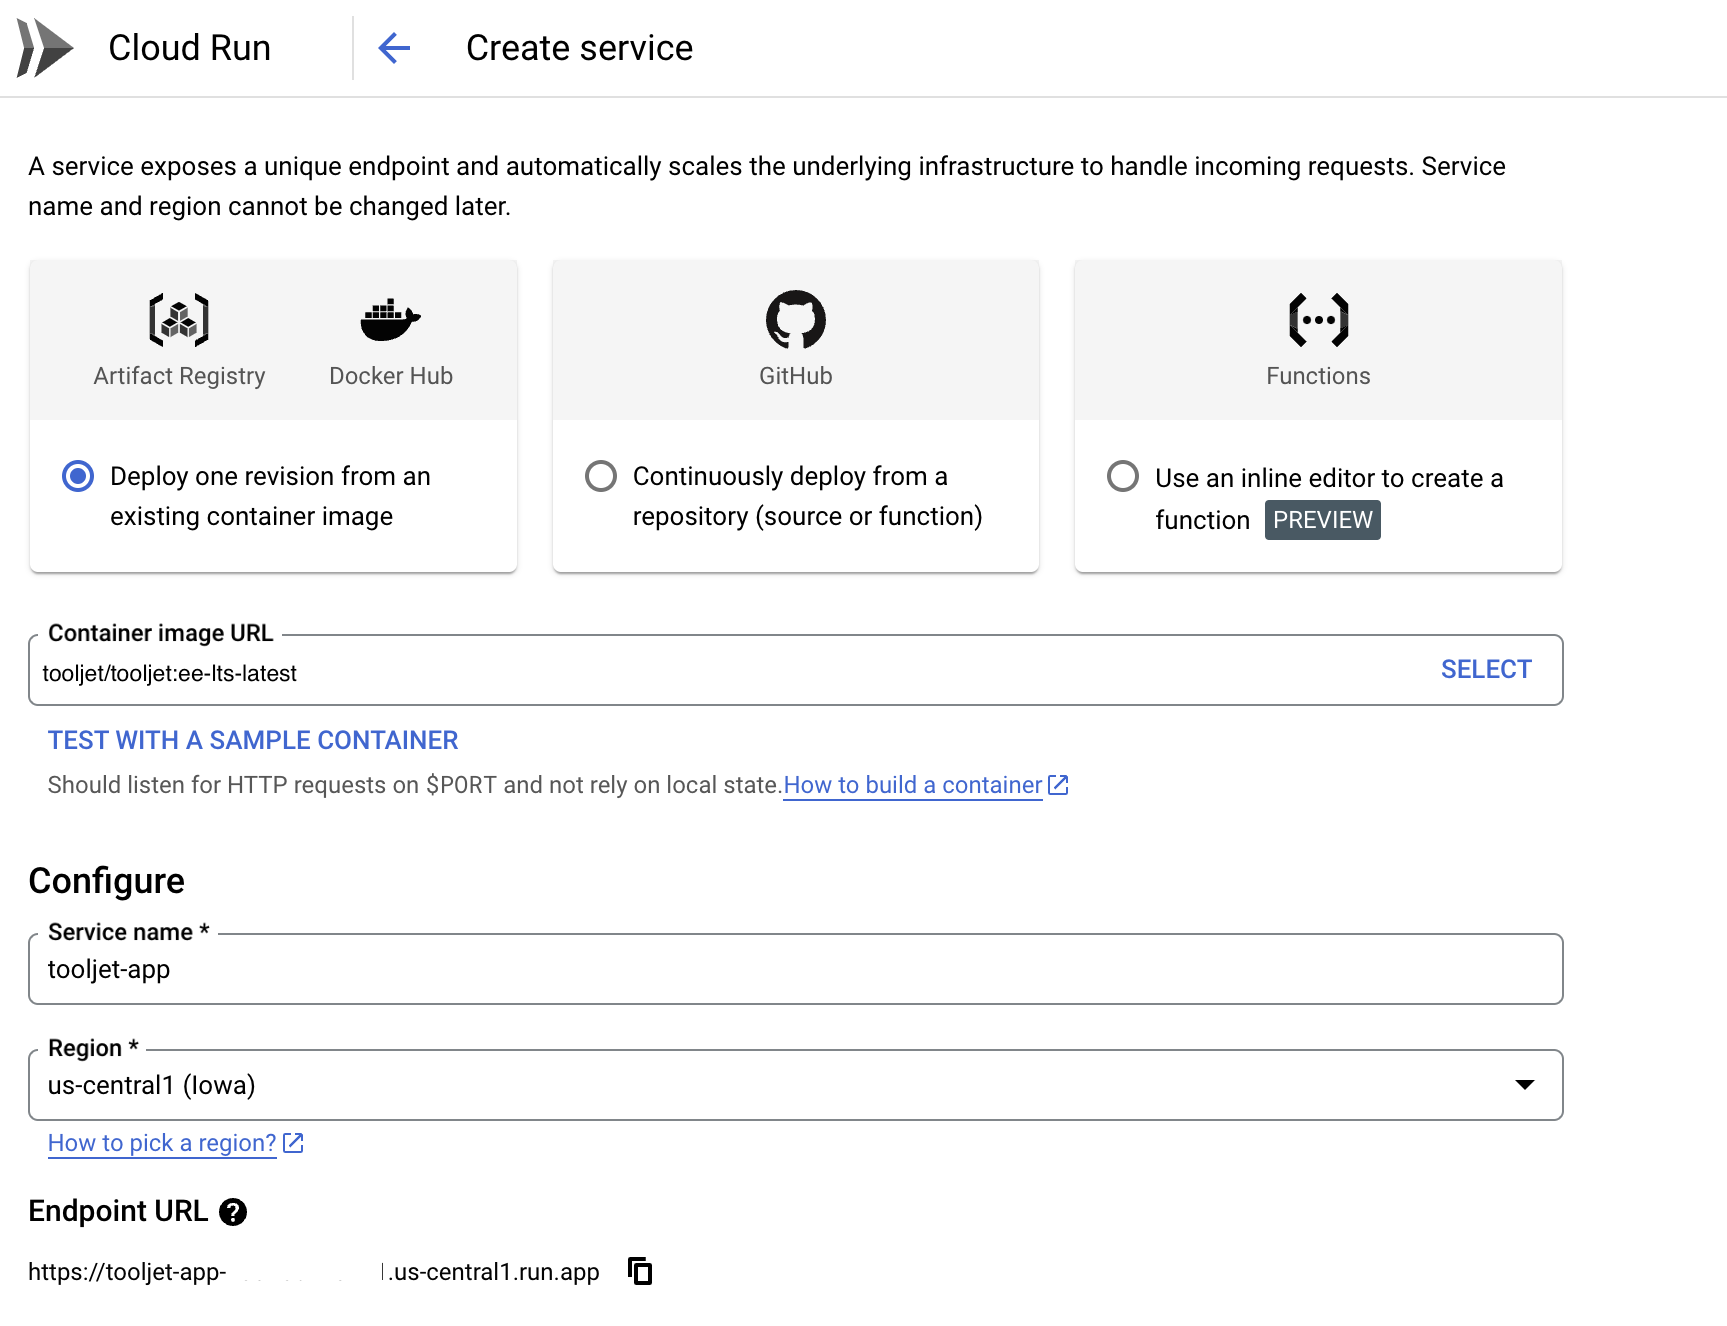Click the PREVIEW badge

pos(1322,520)
